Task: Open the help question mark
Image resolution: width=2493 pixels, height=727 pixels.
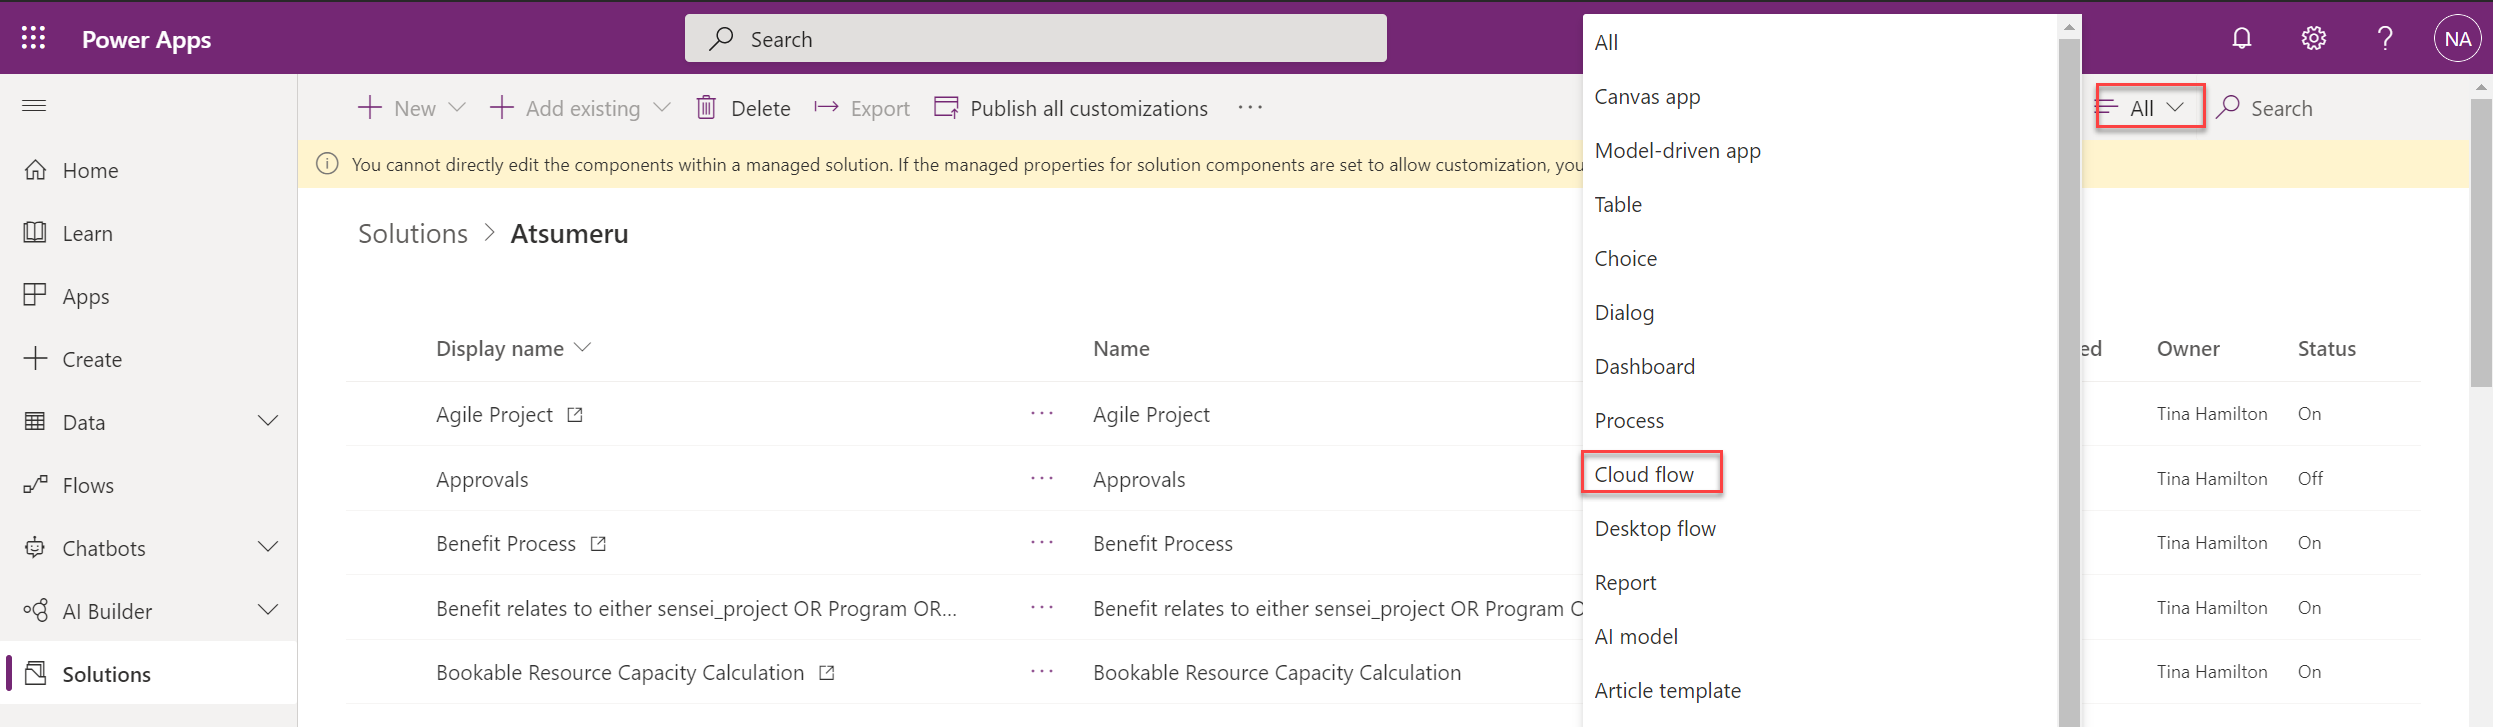Action: click(x=2385, y=38)
